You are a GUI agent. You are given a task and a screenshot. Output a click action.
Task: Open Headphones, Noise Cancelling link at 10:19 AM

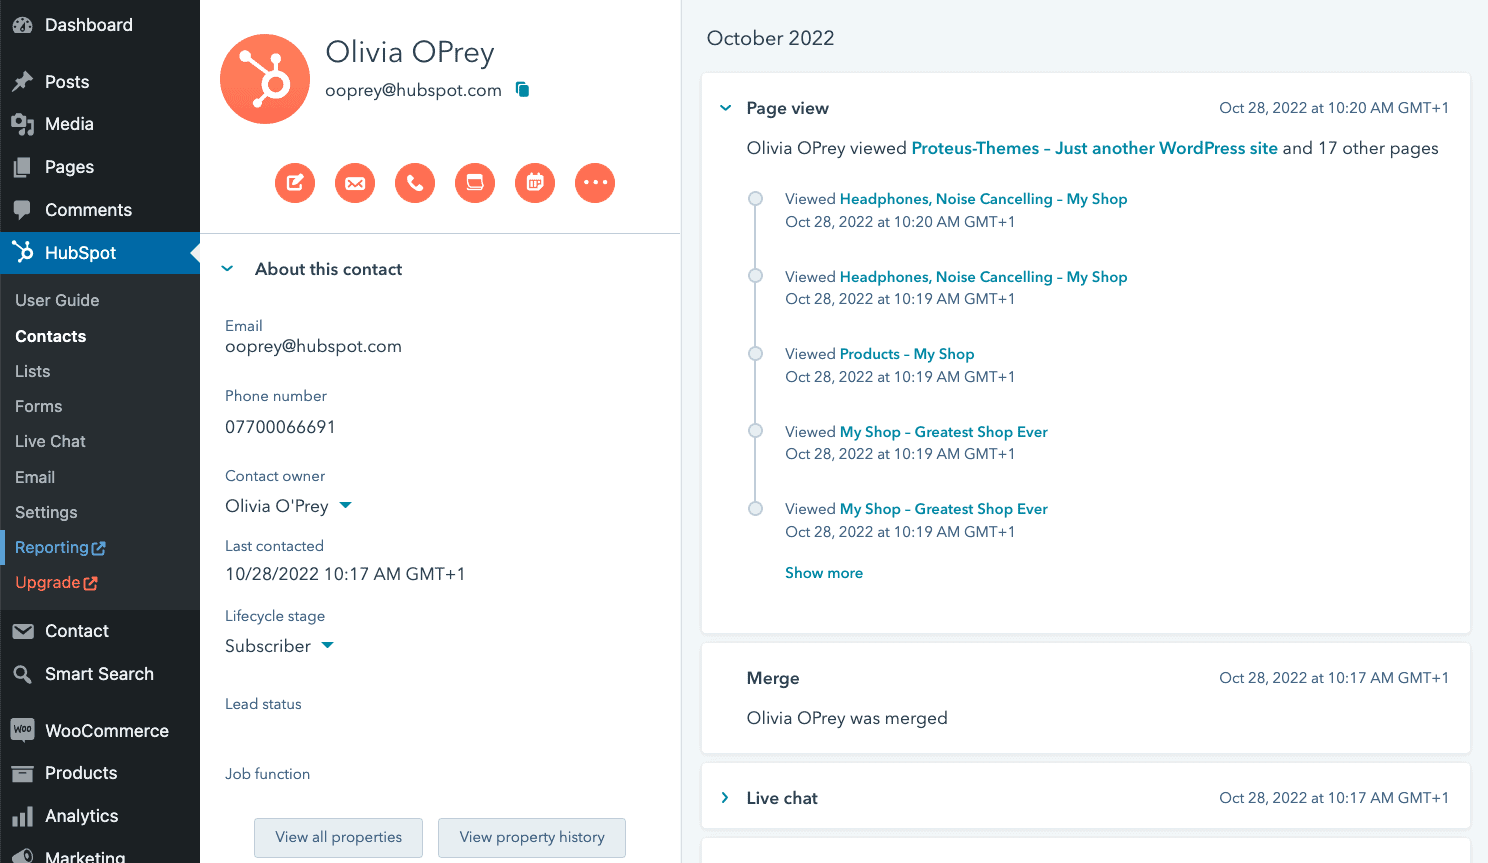coord(984,277)
